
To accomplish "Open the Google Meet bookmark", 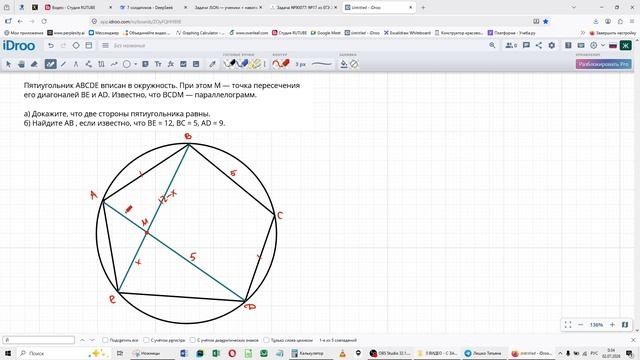I will pyautogui.click(x=326, y=33).
